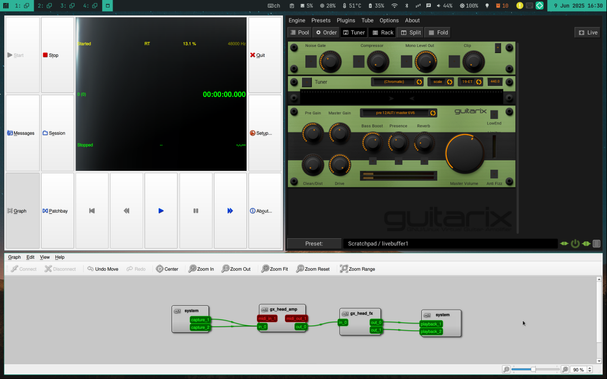Image resolution: width=607 pixels, height=379 pixels.
Task: Open the amp tube preset selector dropdown
Action: point(398,113)
